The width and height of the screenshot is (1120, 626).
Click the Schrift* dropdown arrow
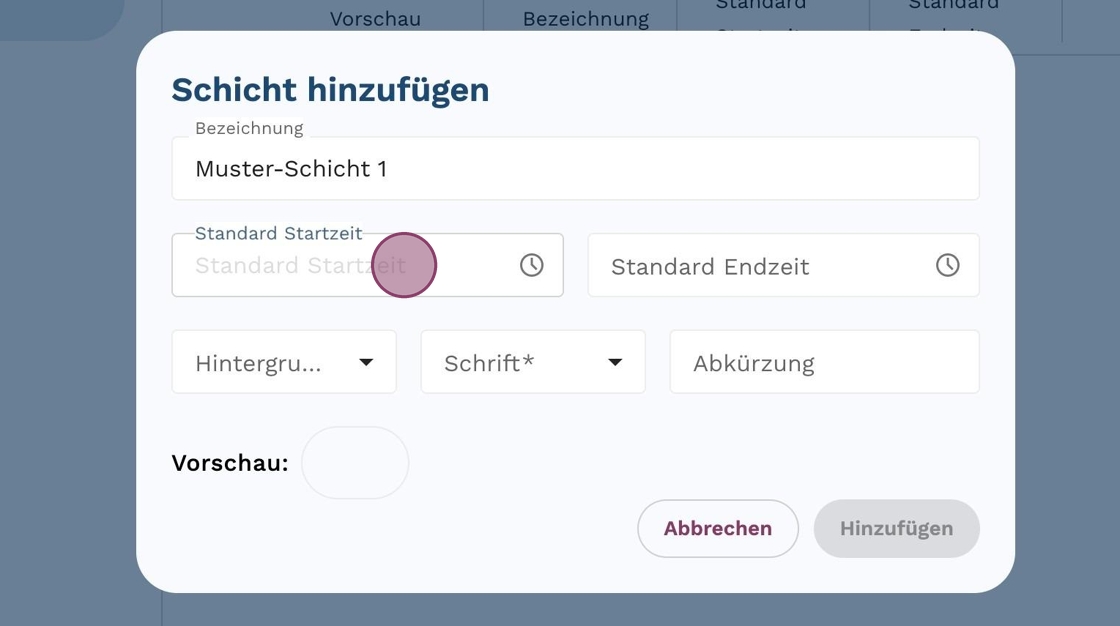tap(615, 362)
